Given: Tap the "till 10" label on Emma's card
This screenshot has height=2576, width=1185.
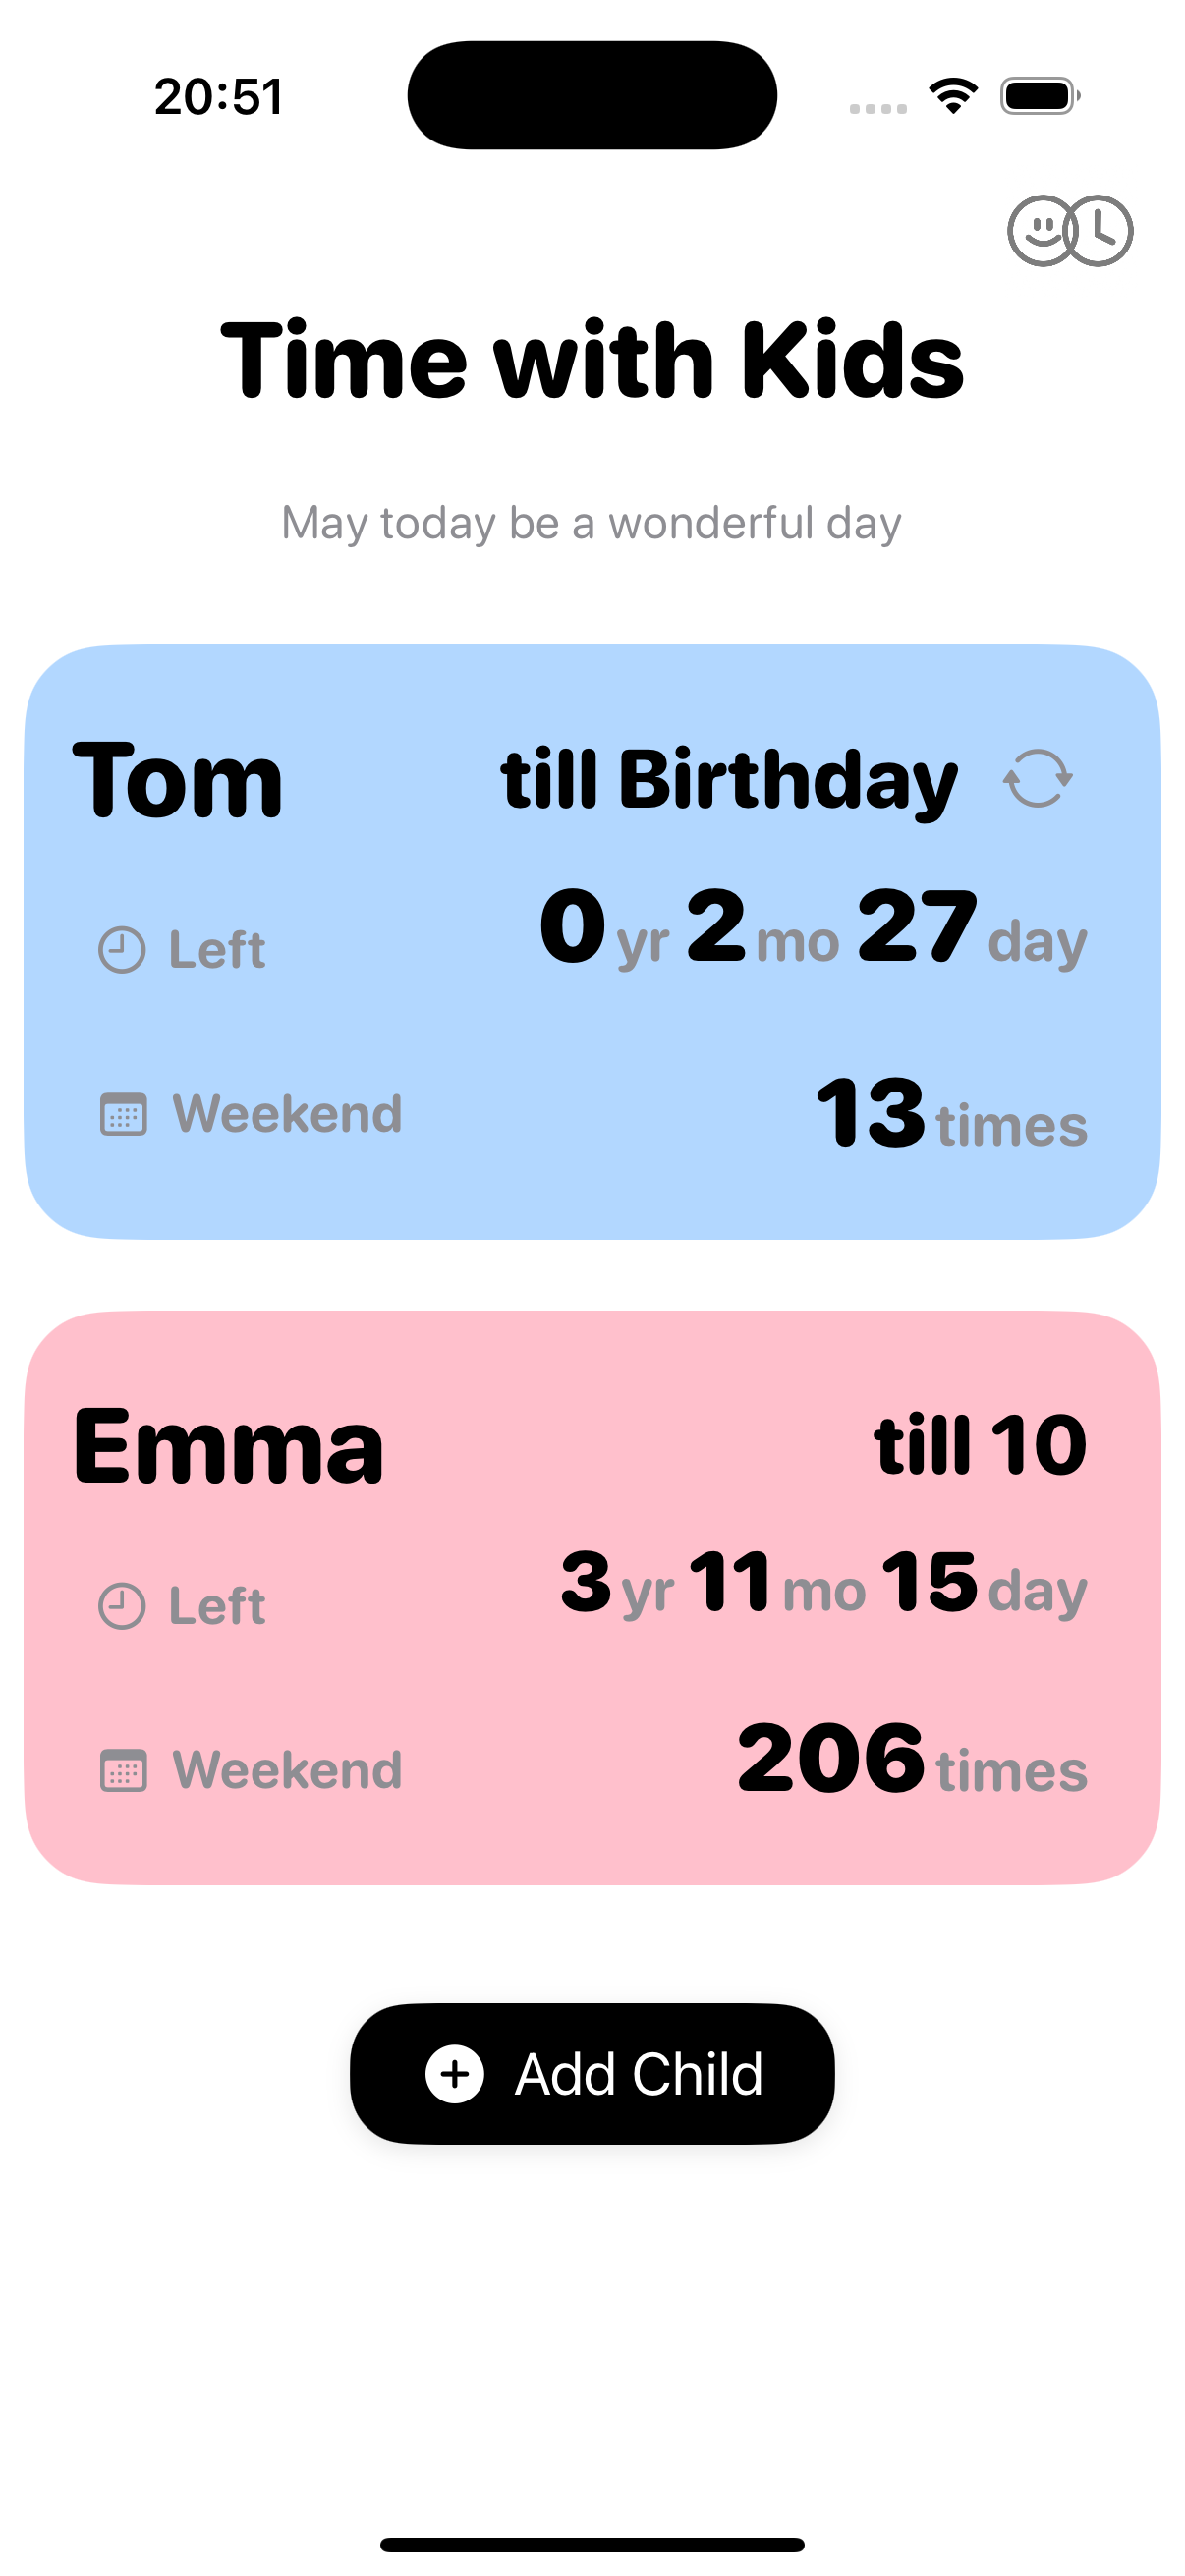Looking at the screenshot, I should [980, 1445].
